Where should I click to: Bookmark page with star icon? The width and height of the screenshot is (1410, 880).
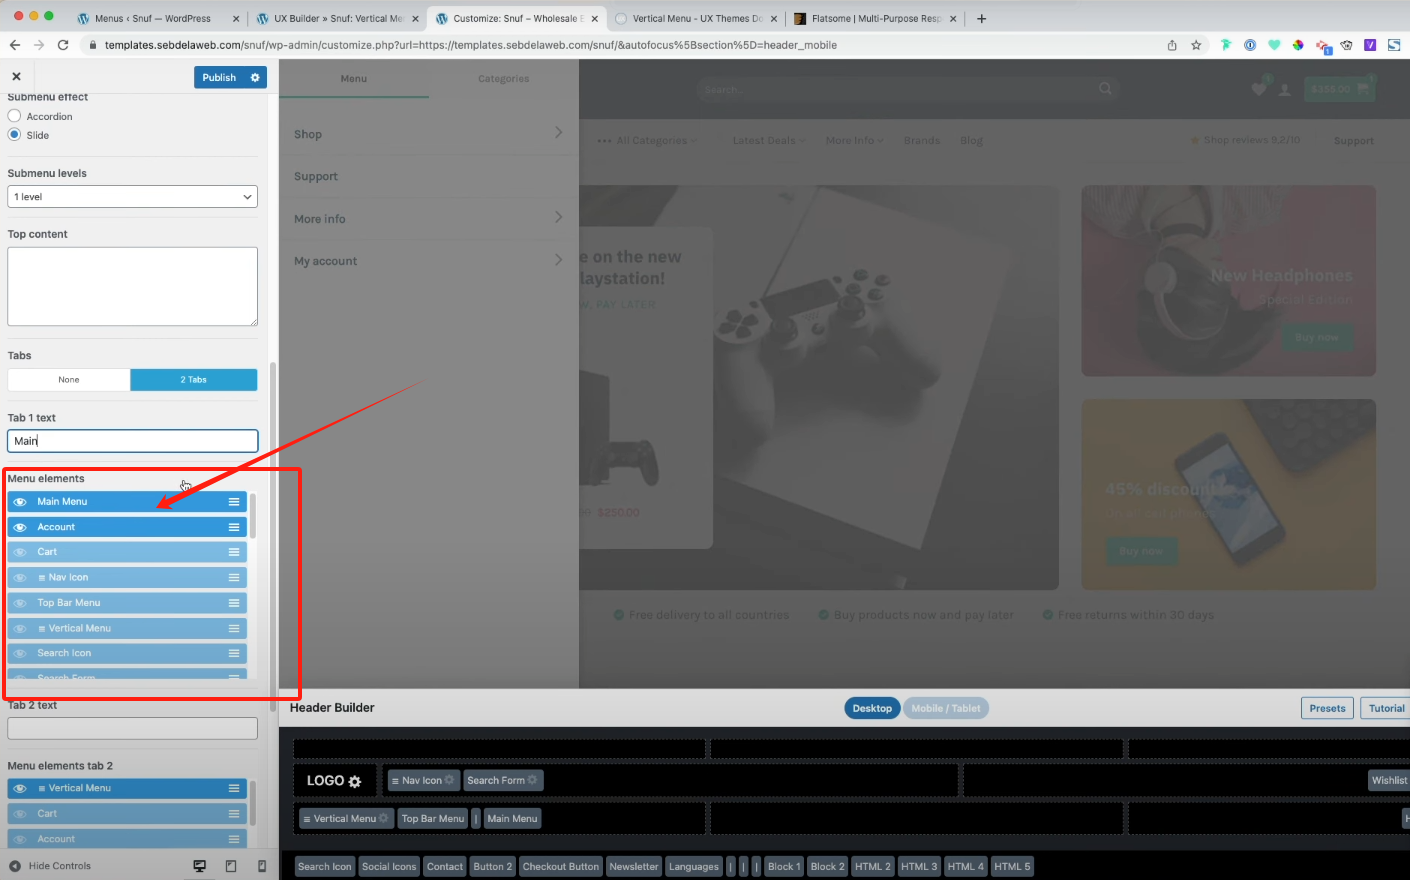[1196, 45]
